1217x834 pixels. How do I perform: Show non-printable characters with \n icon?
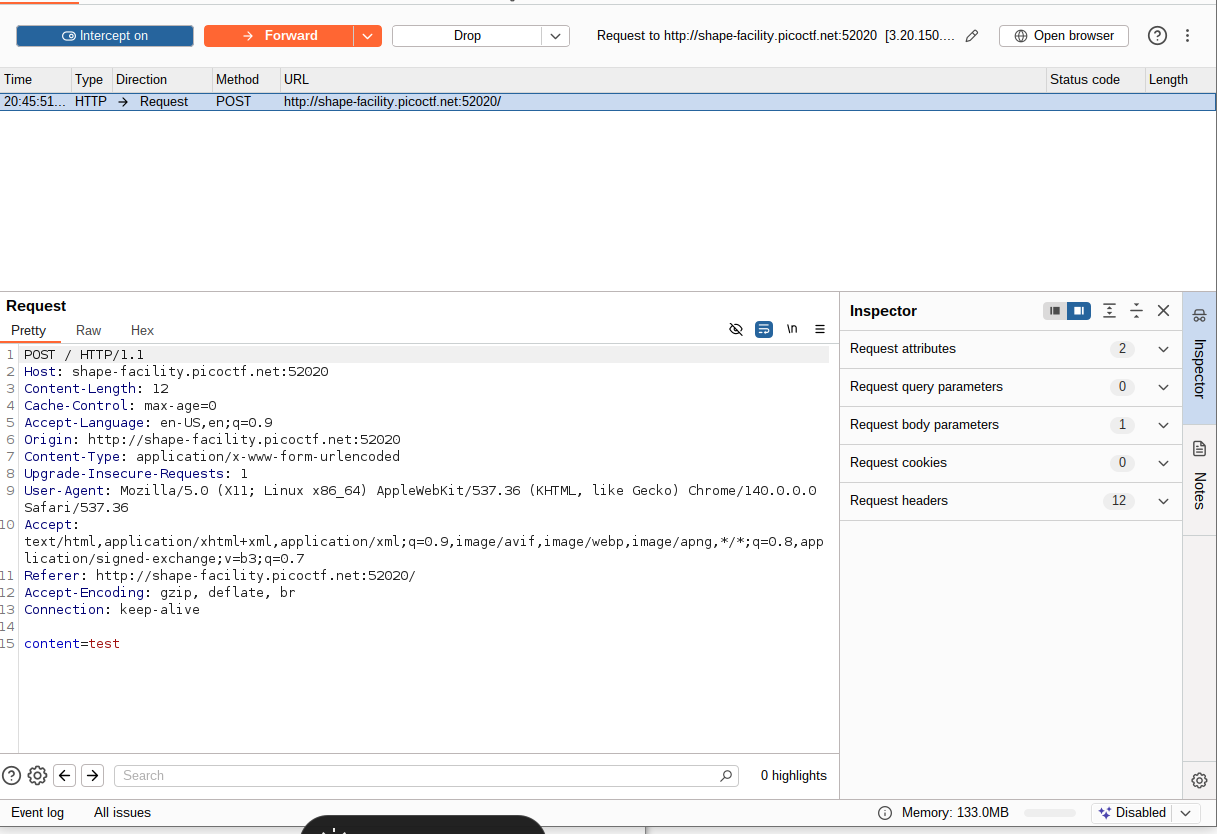[792, 329]
